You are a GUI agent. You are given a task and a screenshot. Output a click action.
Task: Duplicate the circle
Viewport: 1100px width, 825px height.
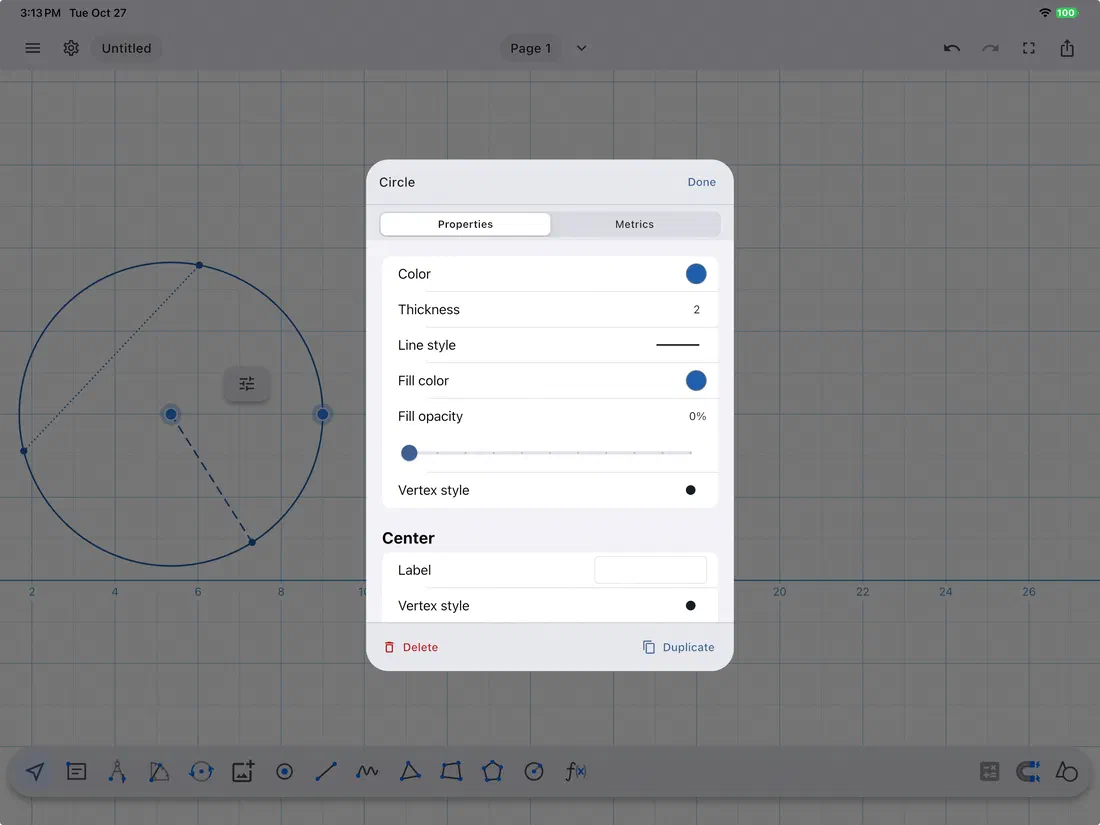[x=678, y=648]
